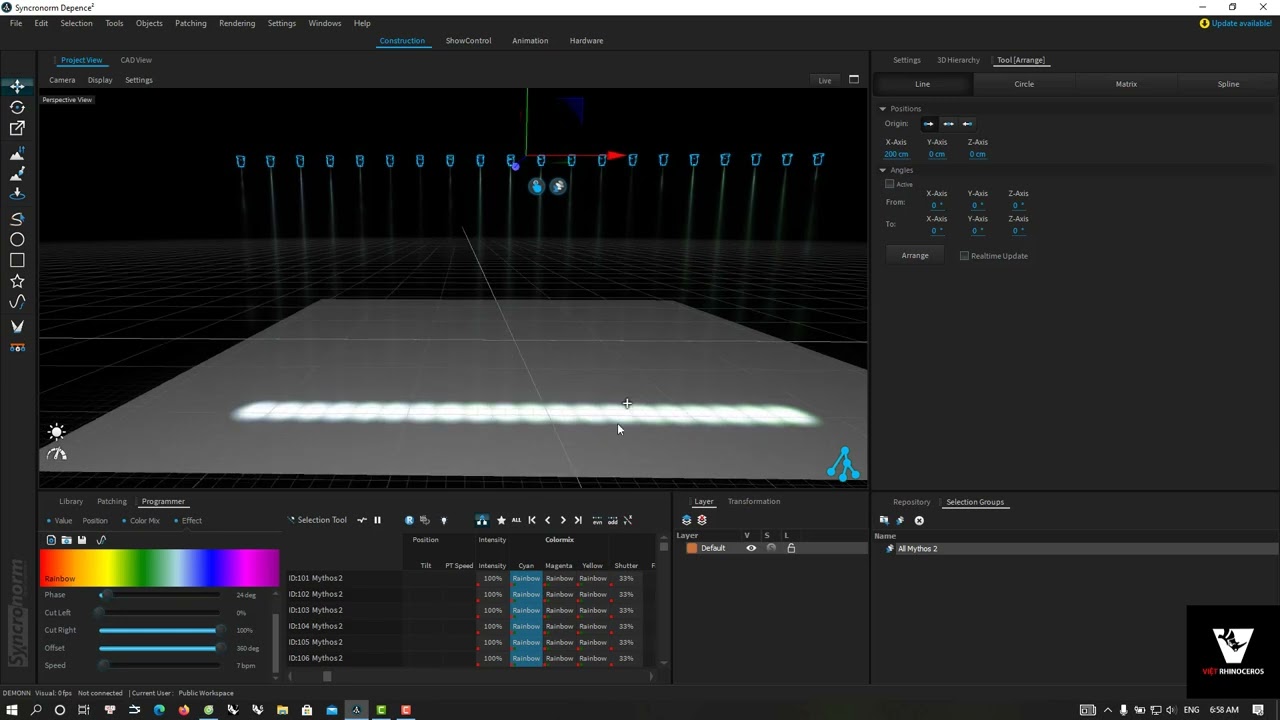Click the star favorites icon in programmer toolbar
The height and width of the screenshot is (720, 1280).
(501, 520)
